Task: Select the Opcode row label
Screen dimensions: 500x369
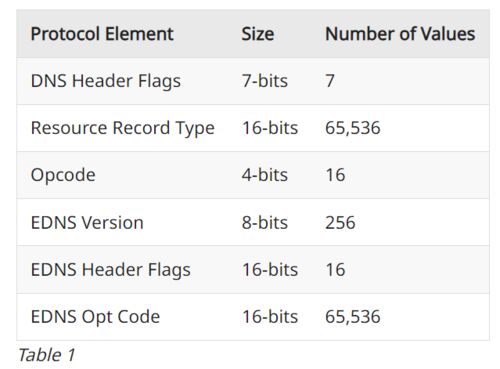Action: [x=63, y=175]
